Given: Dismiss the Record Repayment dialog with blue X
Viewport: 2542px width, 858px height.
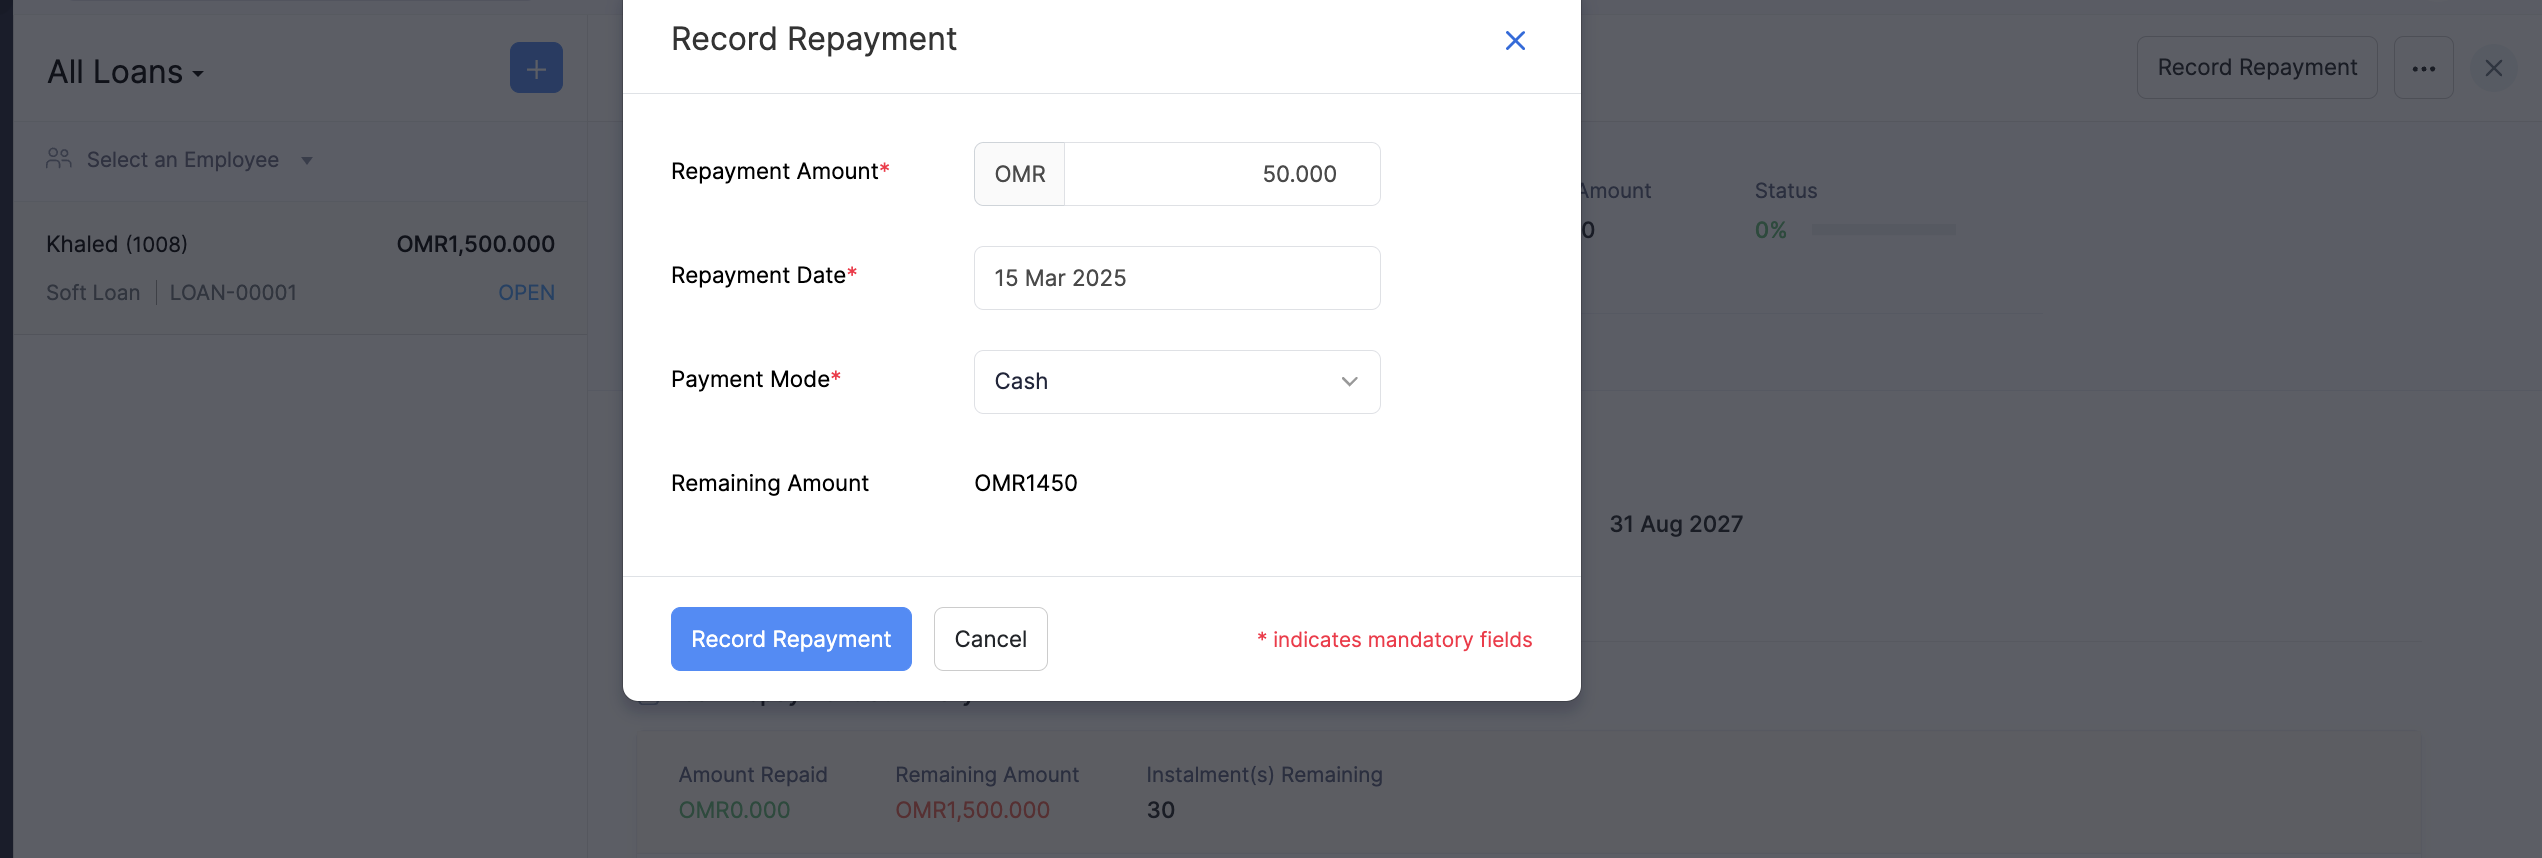Looking at the screenshot, I should (x=1515, y=40).
